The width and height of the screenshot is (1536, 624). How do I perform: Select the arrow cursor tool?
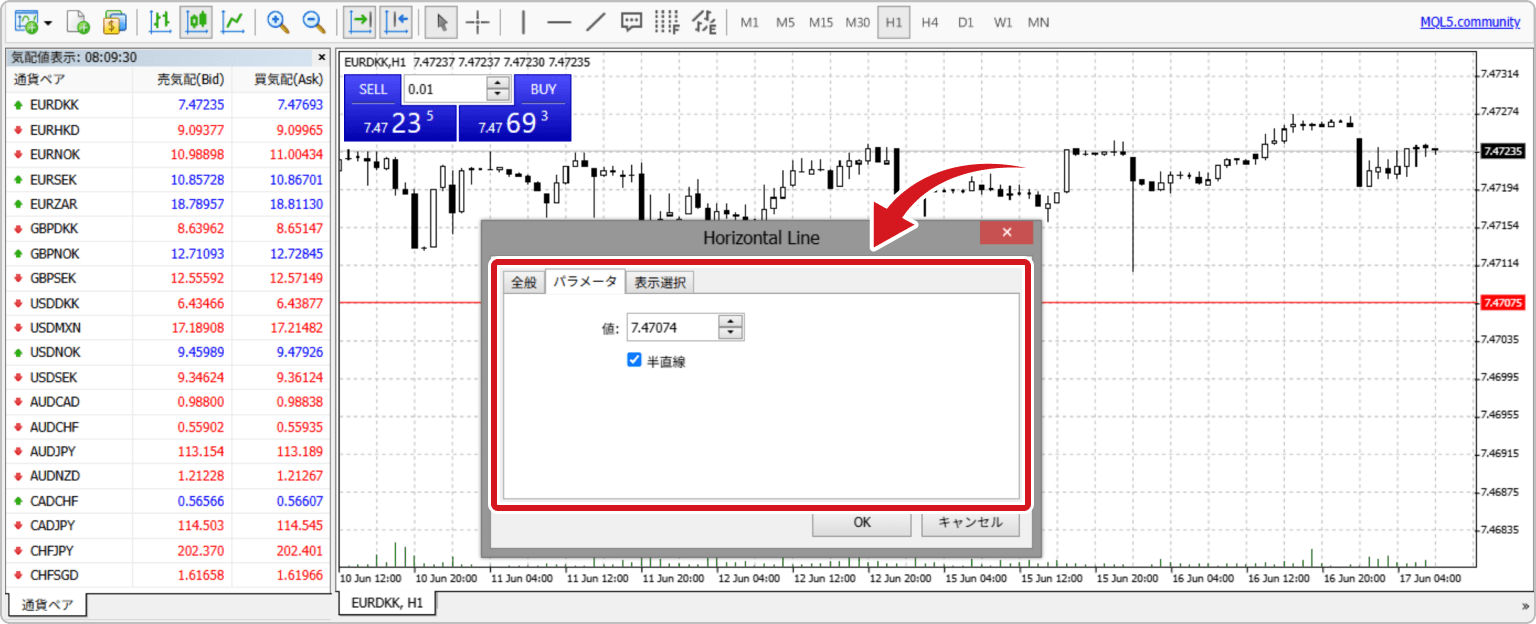441,21
